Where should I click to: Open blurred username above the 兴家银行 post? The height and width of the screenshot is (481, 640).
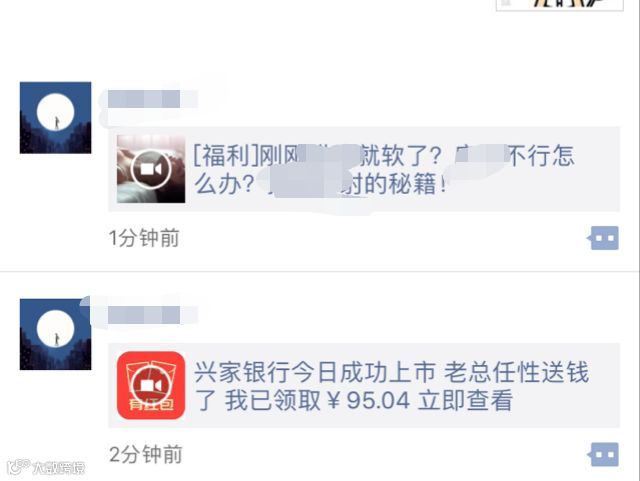(x=152, y=315)
